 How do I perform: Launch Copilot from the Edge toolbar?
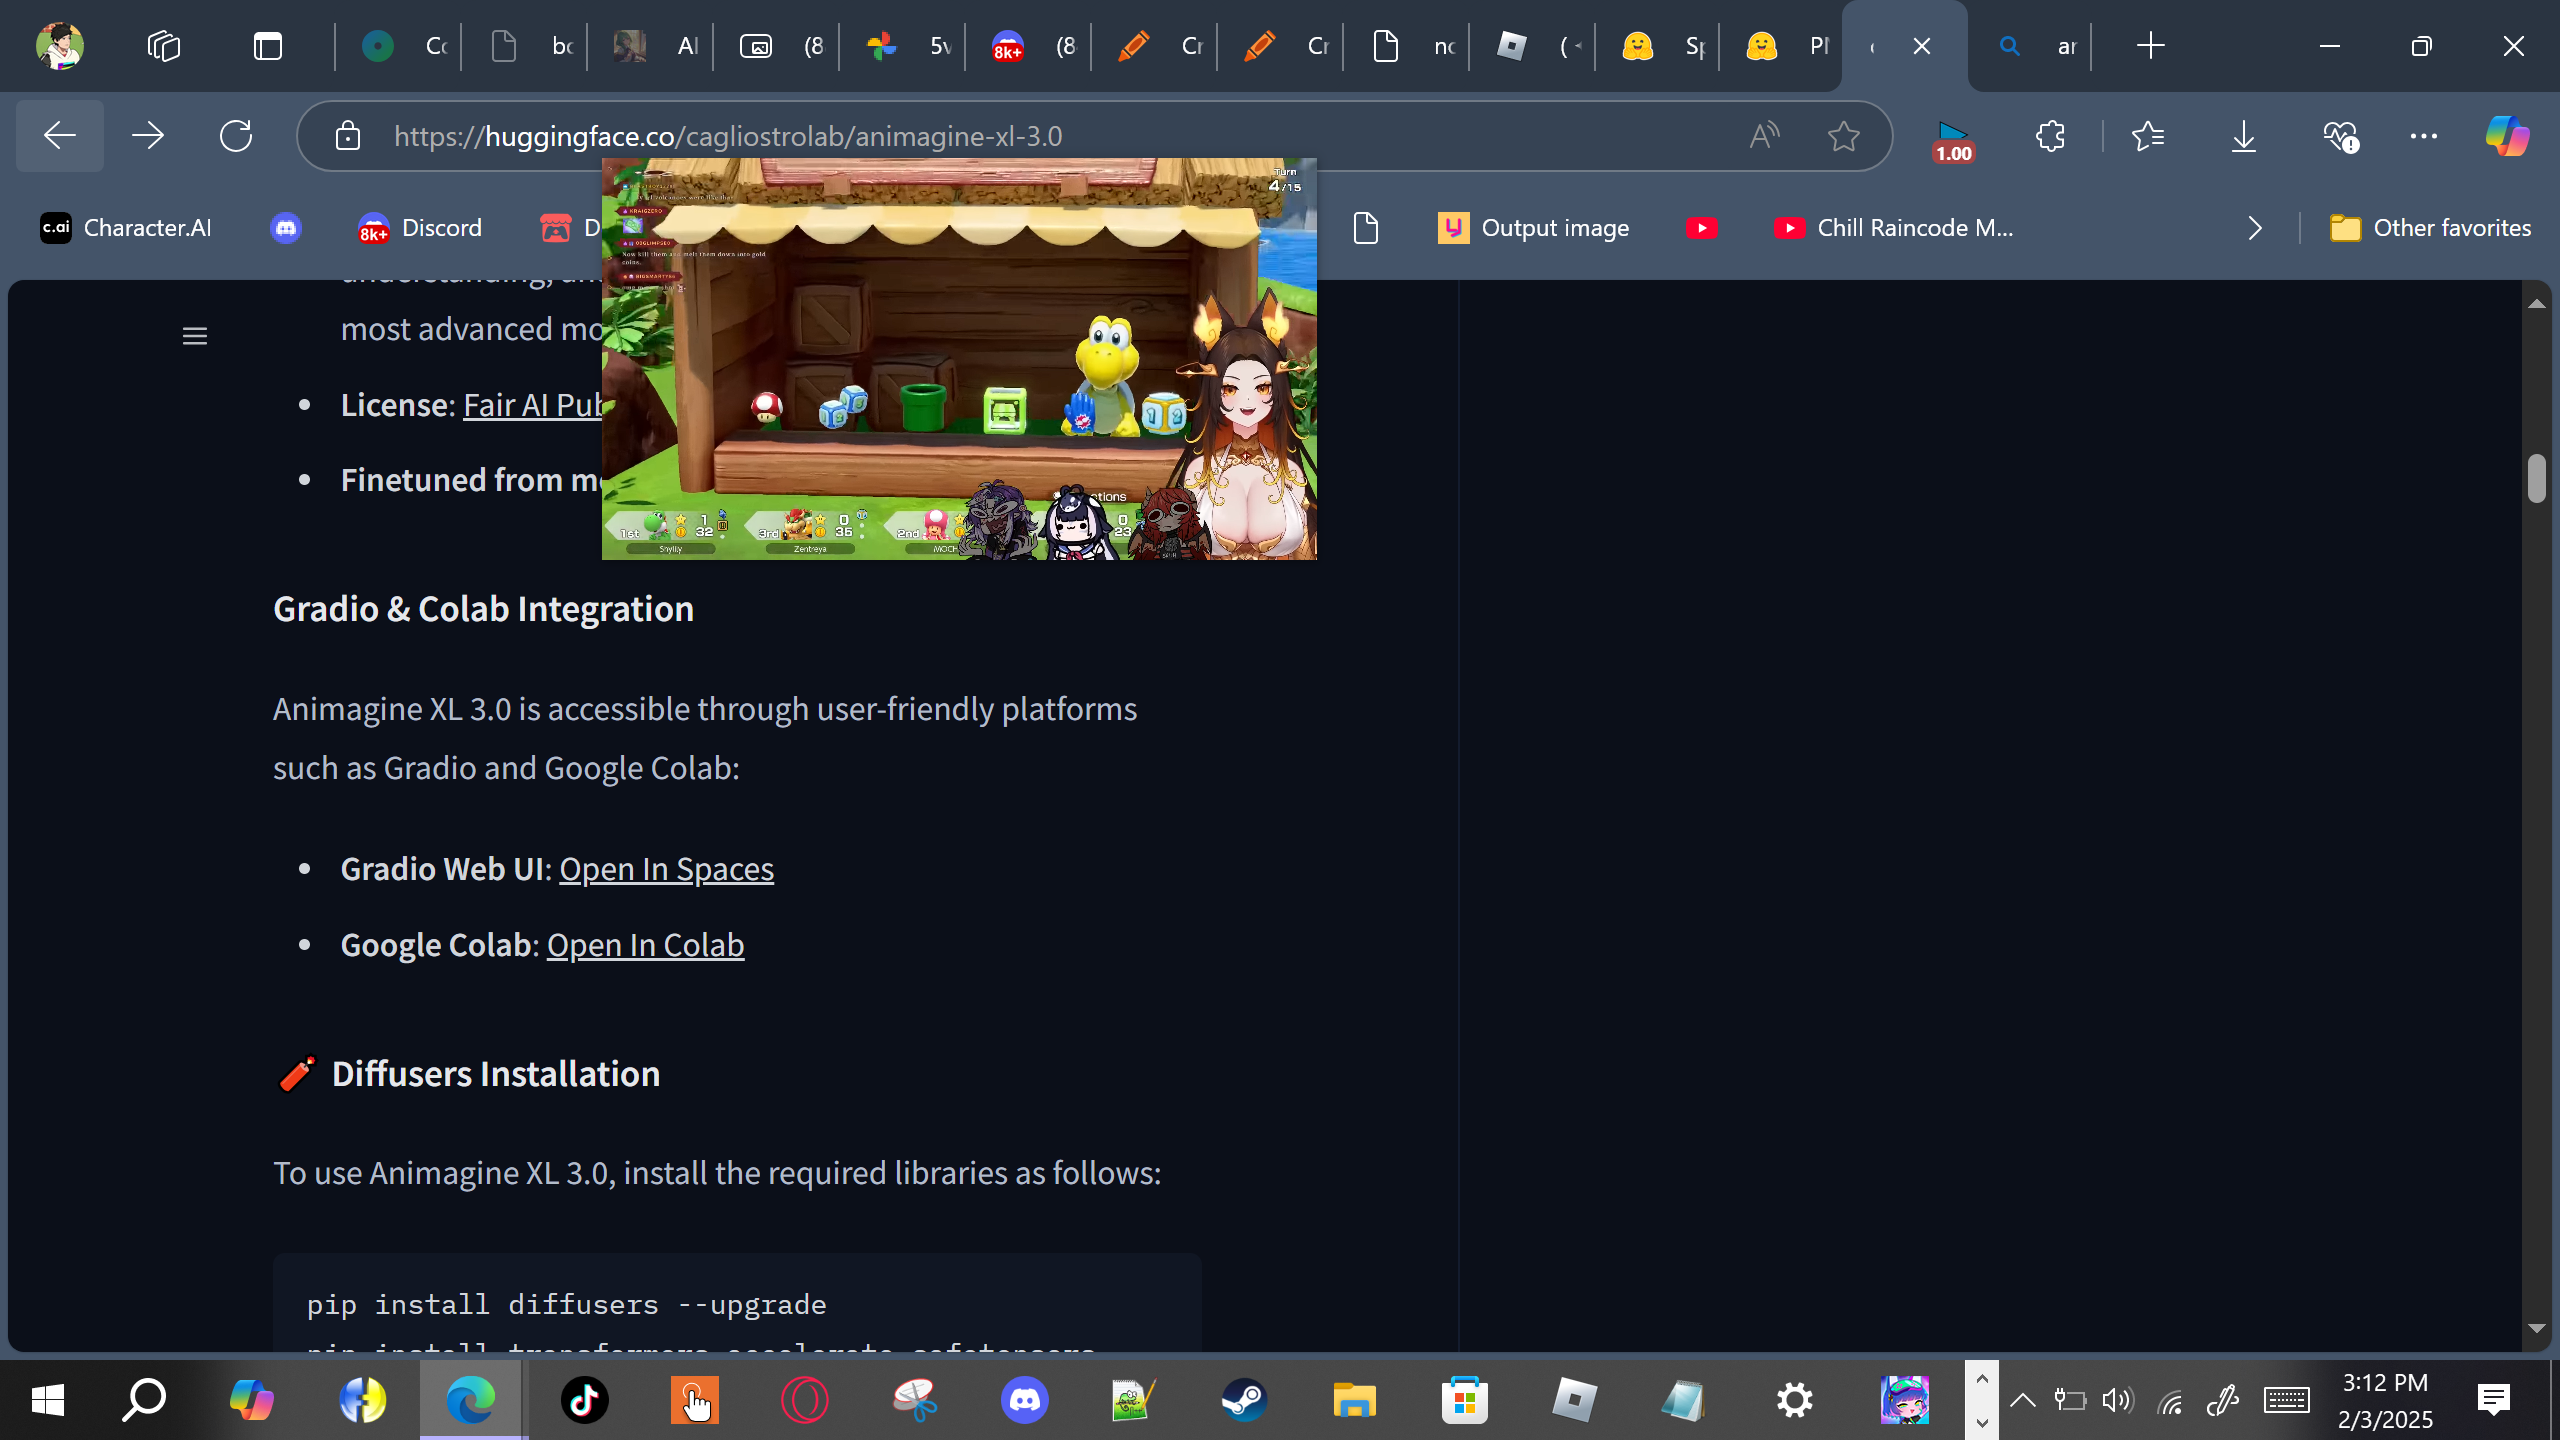pos(2508,136)
